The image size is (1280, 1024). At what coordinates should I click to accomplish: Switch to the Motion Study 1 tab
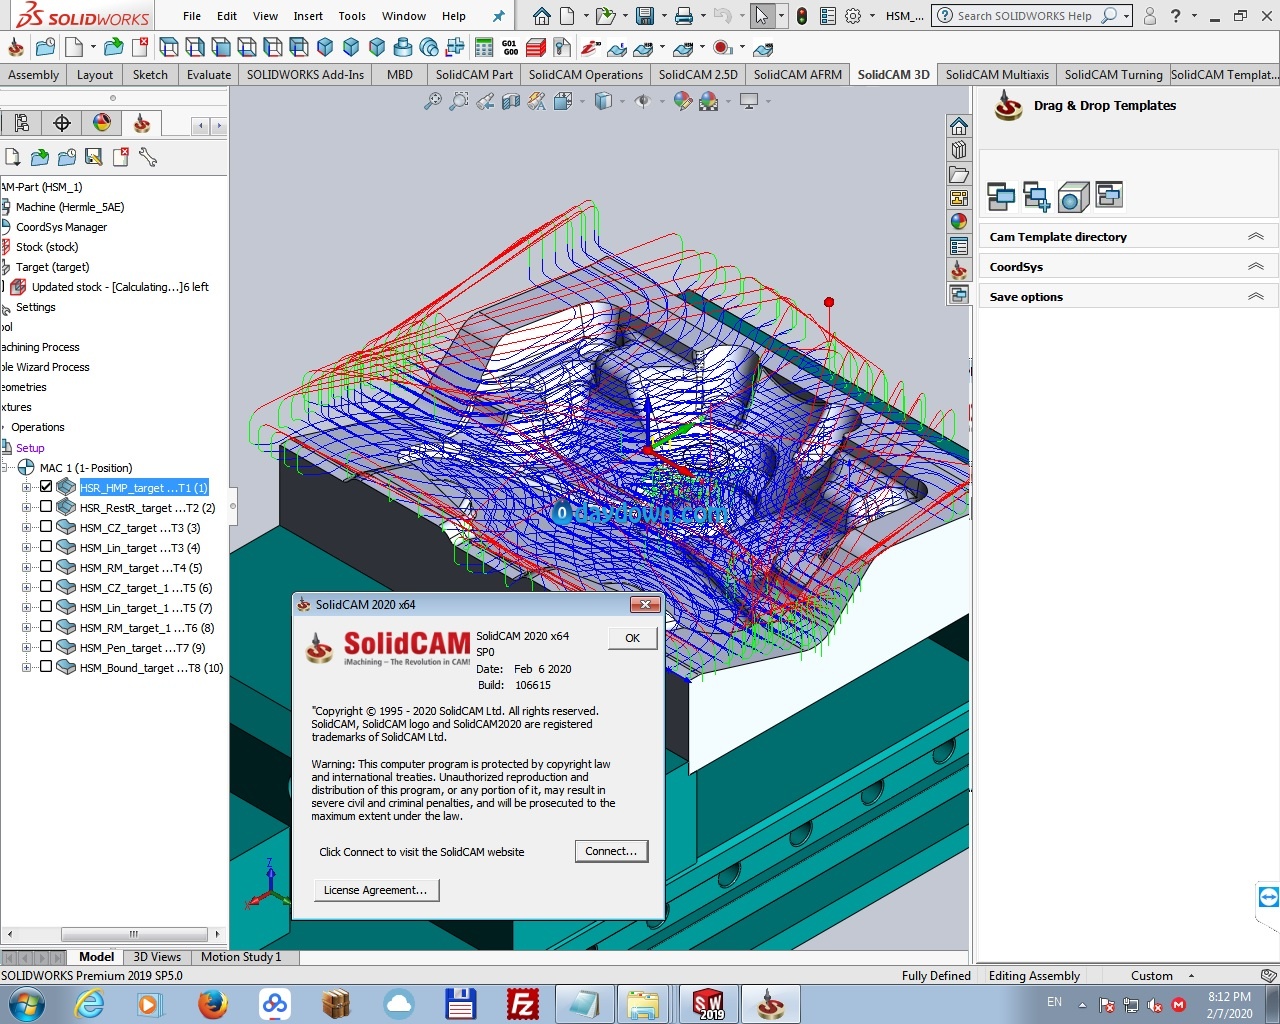(241, 957)
